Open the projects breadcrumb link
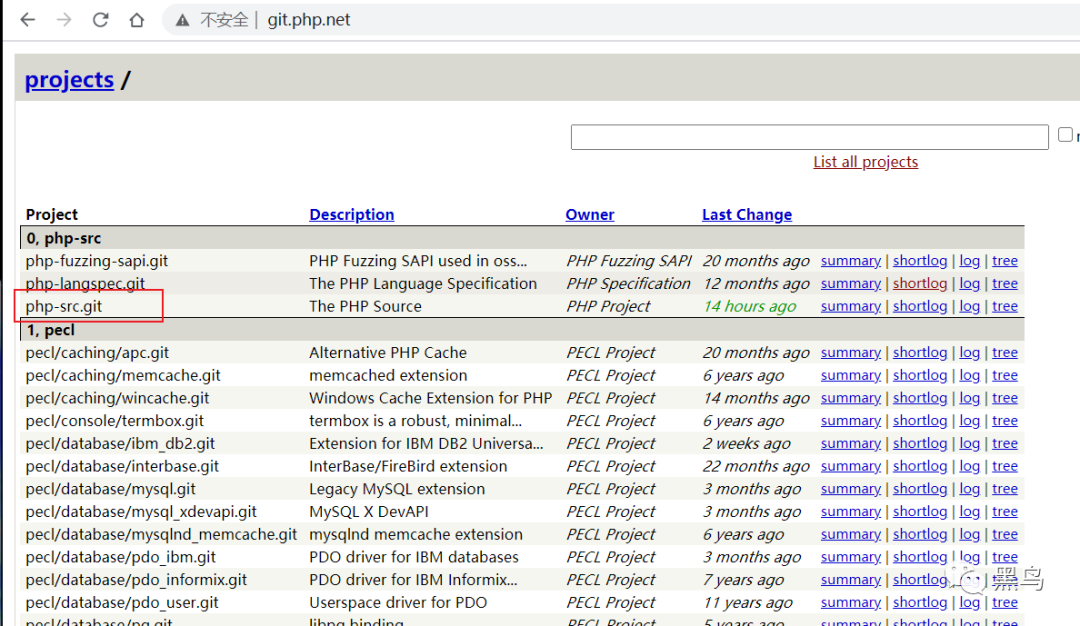Screen dimensions: 1080x626 pyautogui.click(x=69, y=80)
